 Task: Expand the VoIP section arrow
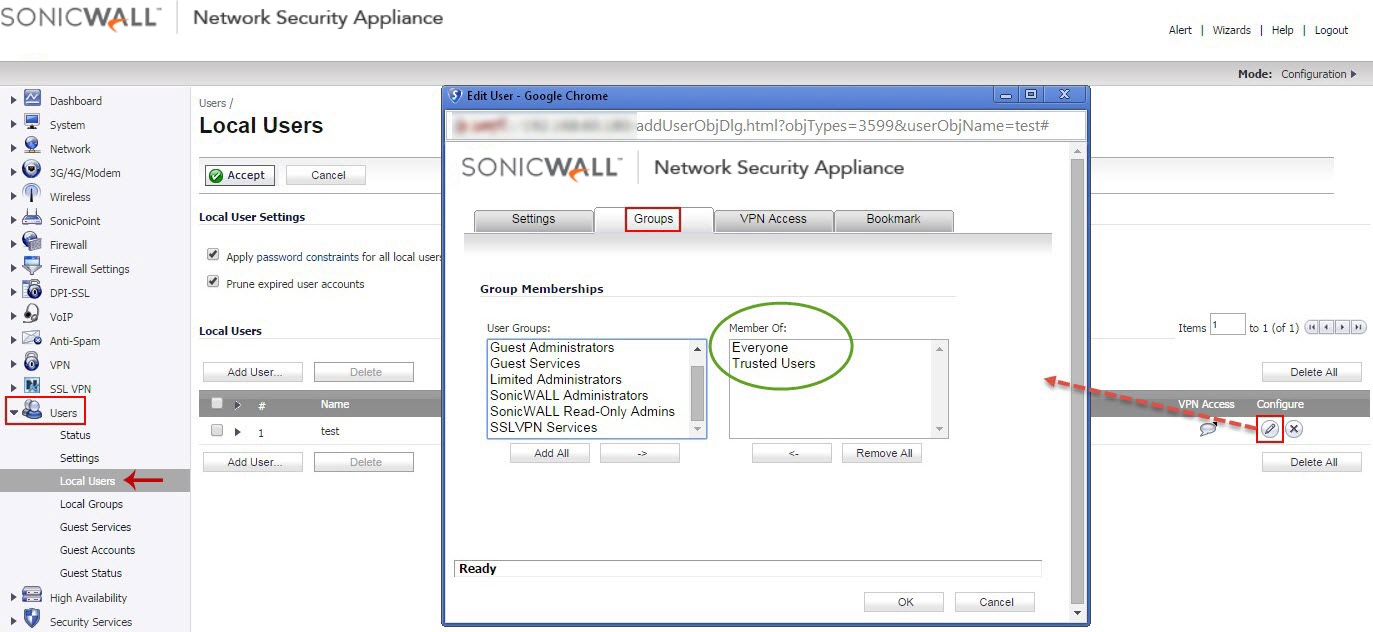(13, 316)
